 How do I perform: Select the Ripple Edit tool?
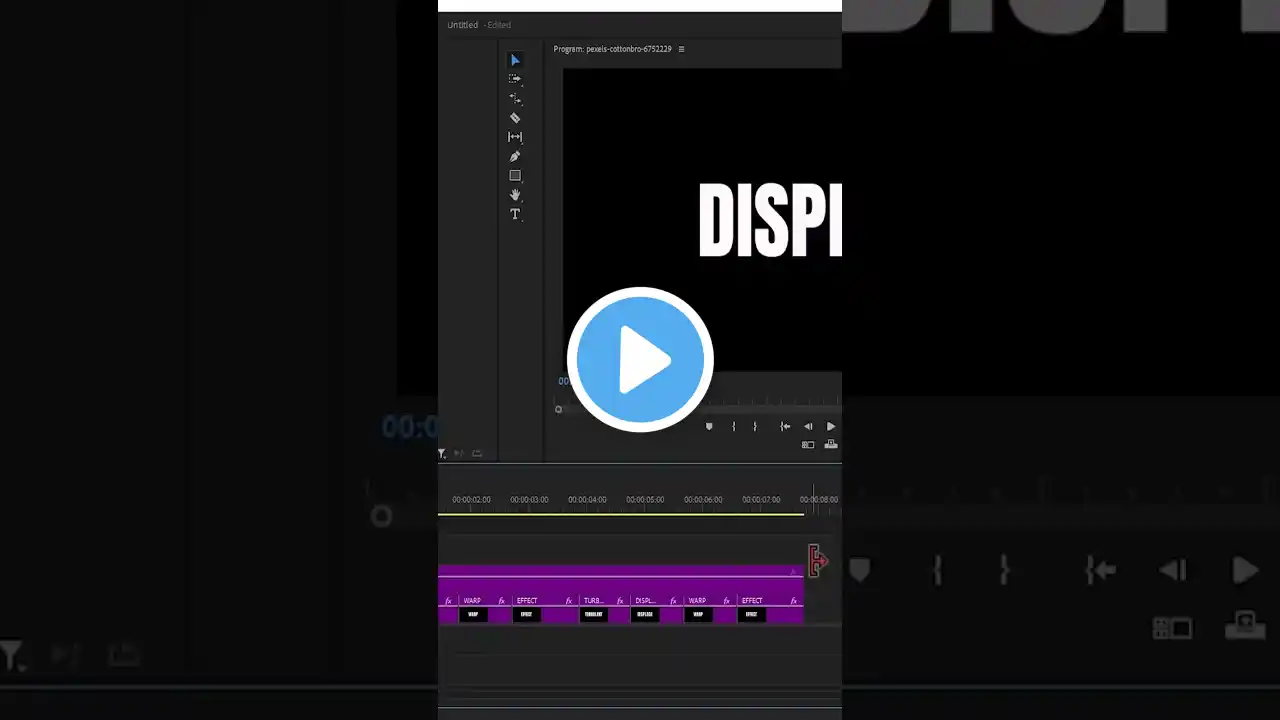point(515,98)
